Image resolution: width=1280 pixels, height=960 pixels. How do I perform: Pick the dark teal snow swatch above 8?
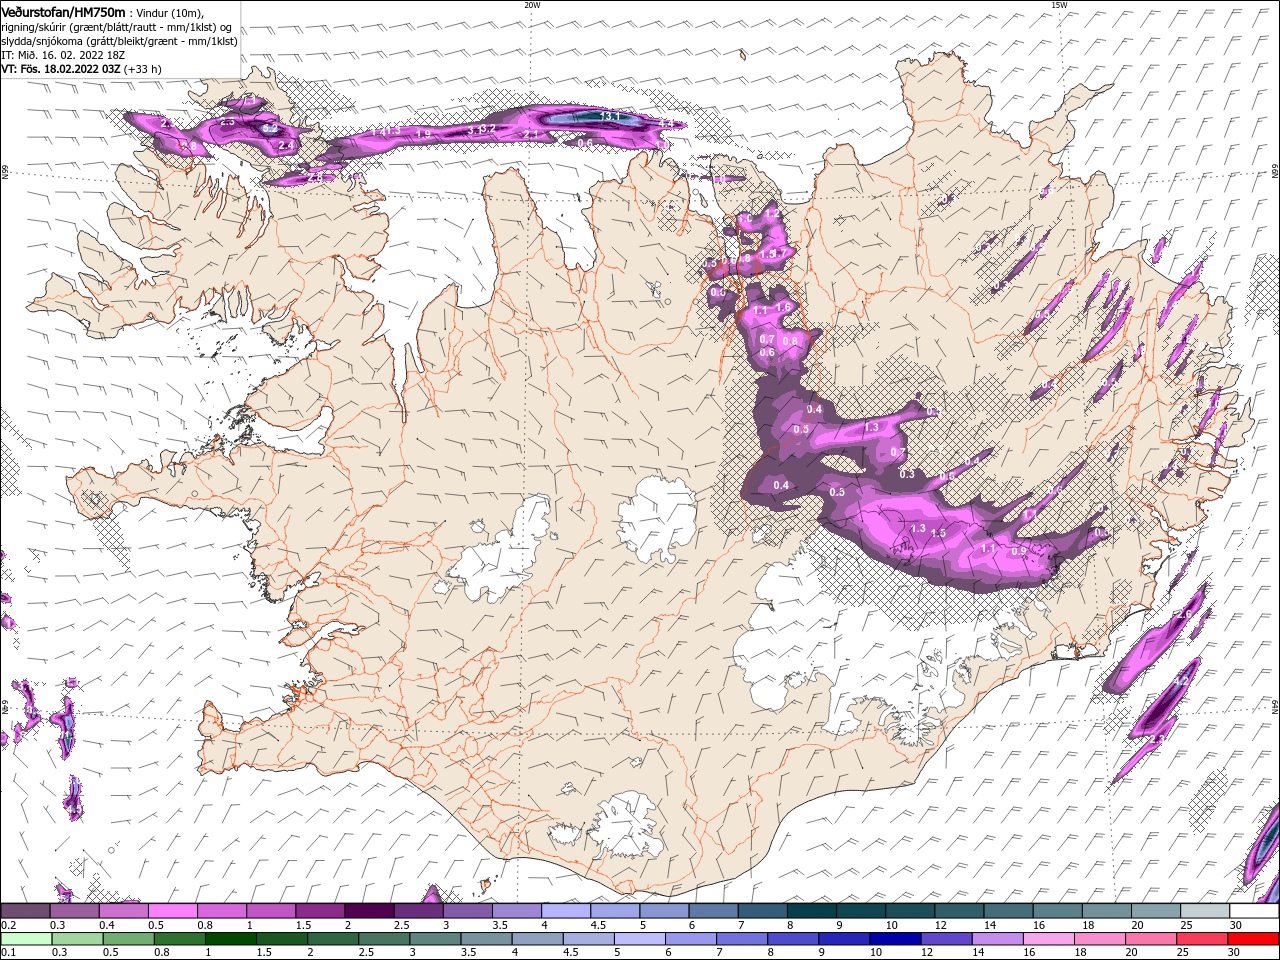811,910
